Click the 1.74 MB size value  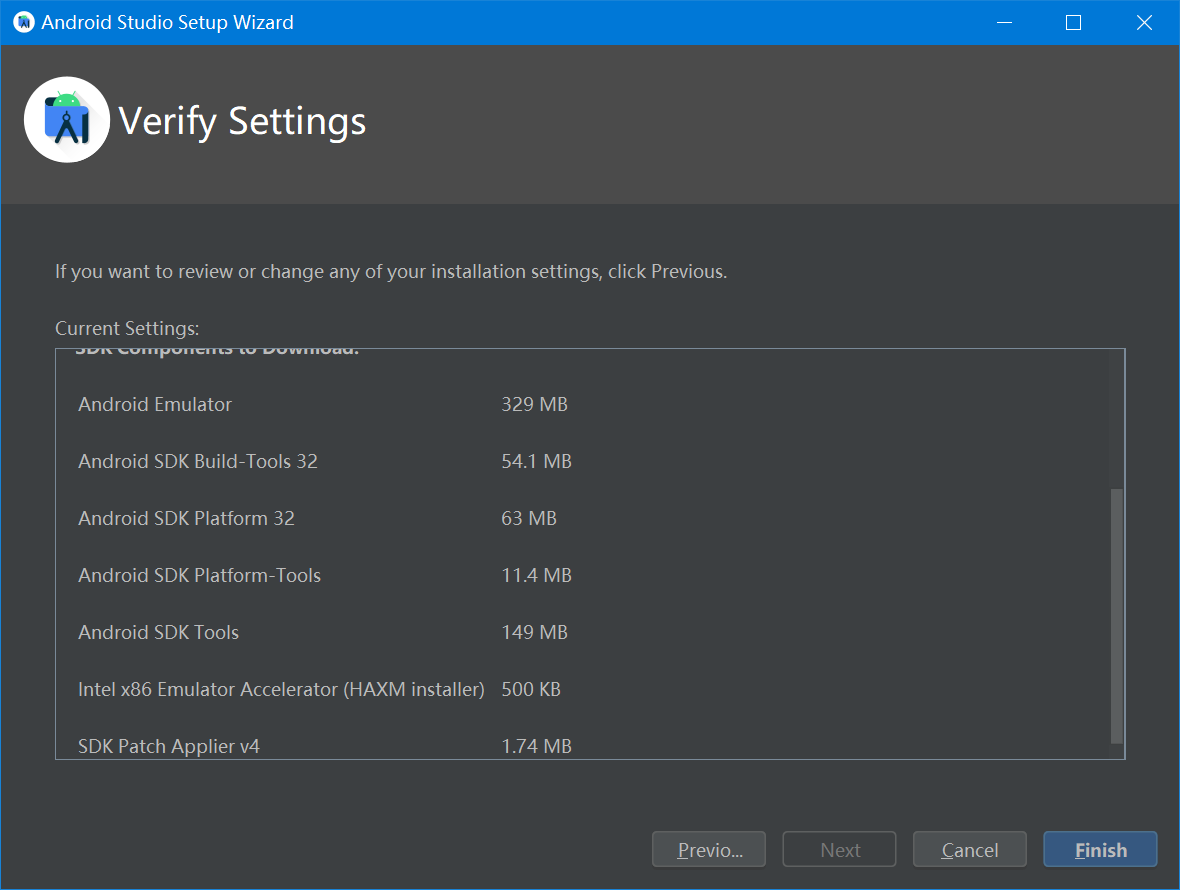pyautogui.click(x=537, y=746)
